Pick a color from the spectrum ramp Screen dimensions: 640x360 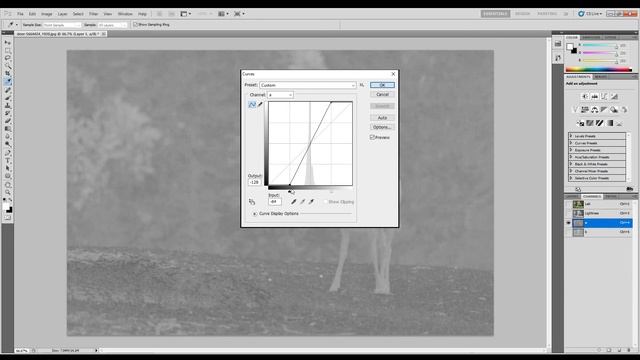point(598,70)
